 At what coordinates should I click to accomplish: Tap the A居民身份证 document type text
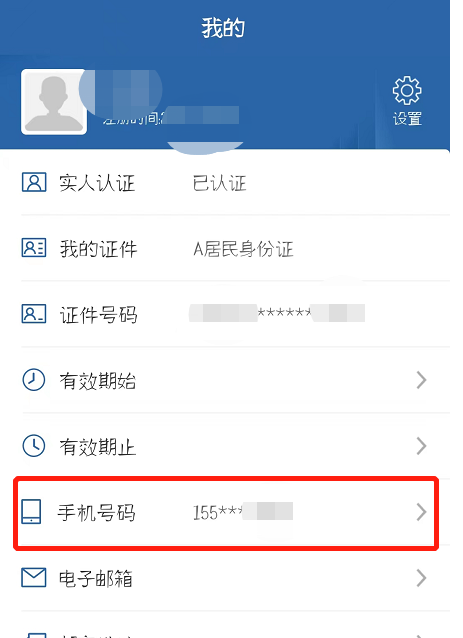243,249
